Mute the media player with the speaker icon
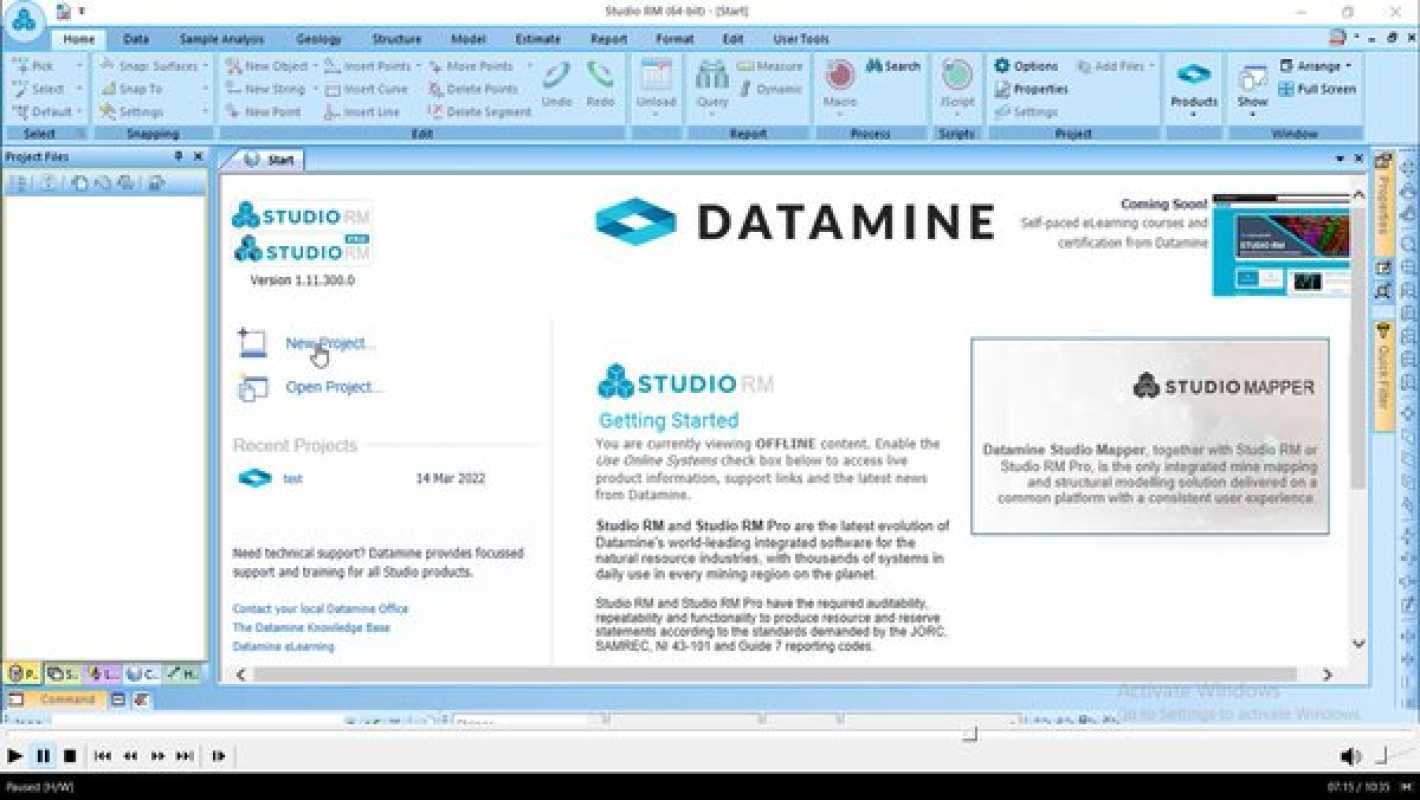The image size is (1420, 800). coord(1349,757)
